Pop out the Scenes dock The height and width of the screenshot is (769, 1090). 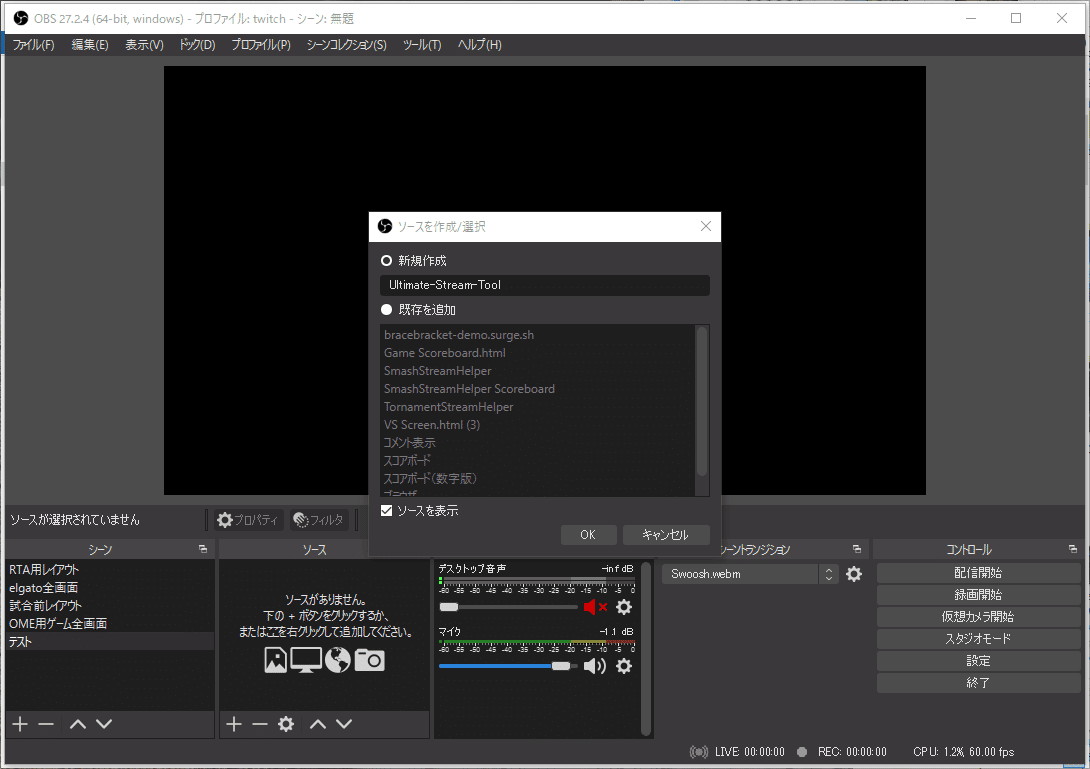pos(203,549)
